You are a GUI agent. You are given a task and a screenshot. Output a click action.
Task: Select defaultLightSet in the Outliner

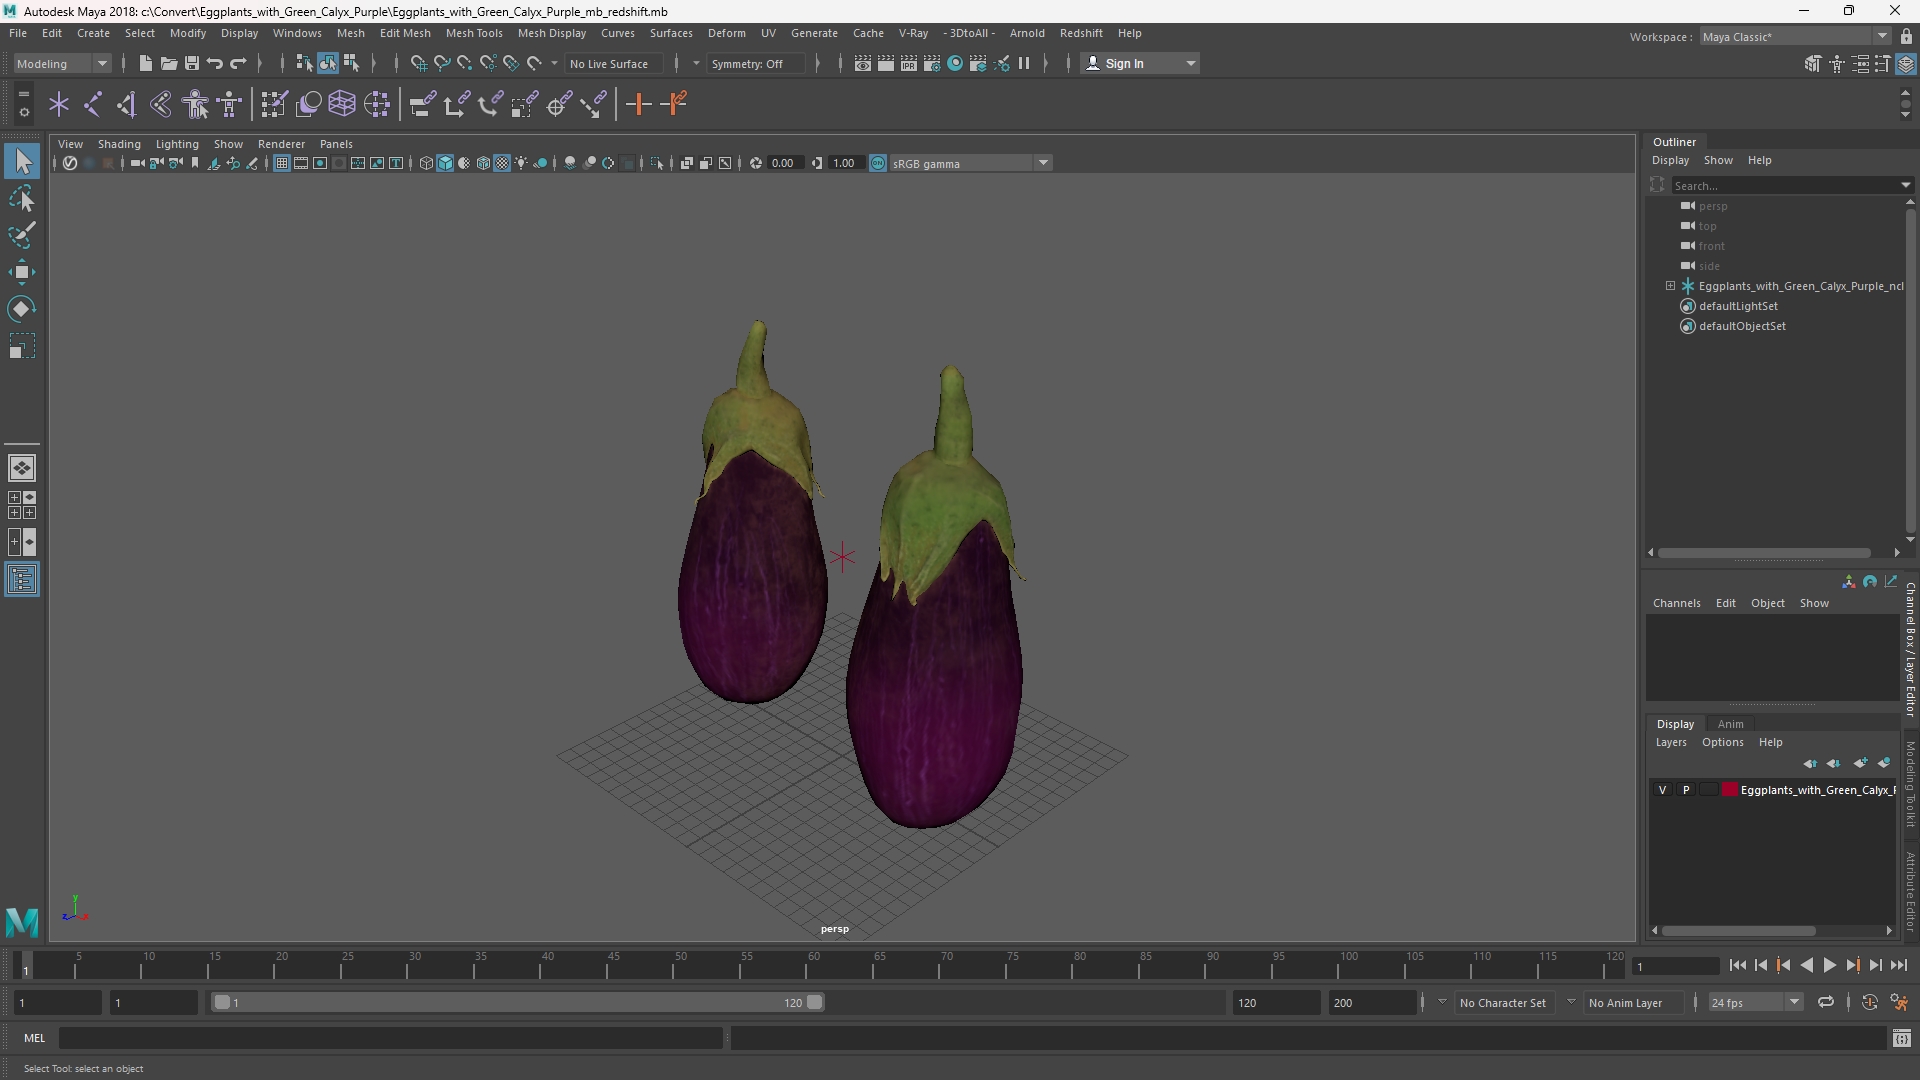point(1738,306)
